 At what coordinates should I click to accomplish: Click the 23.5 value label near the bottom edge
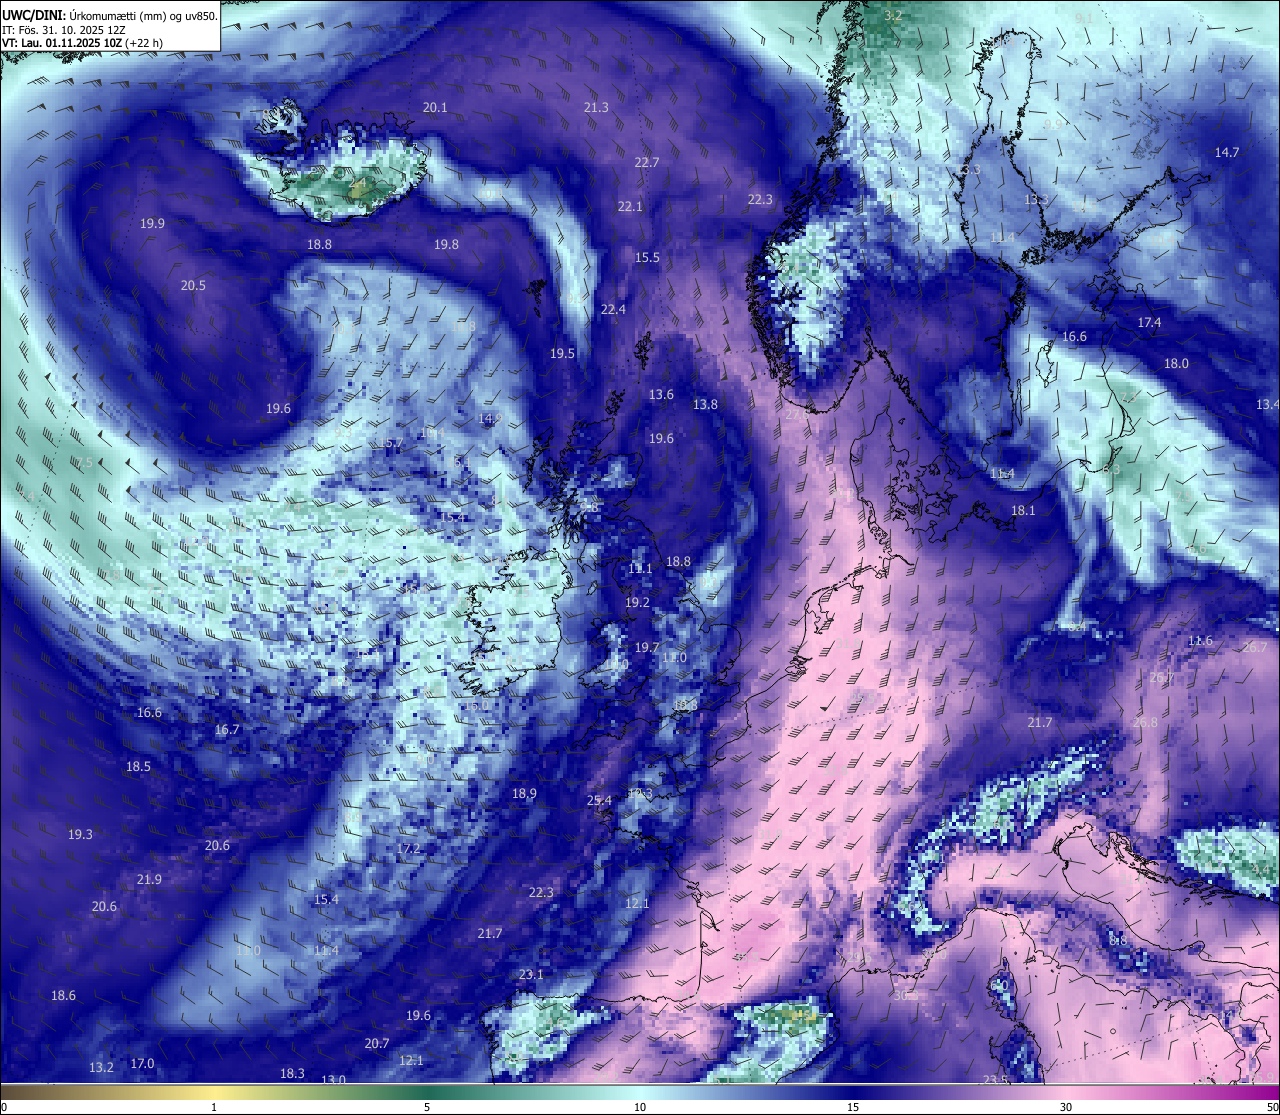point(995,1080)
